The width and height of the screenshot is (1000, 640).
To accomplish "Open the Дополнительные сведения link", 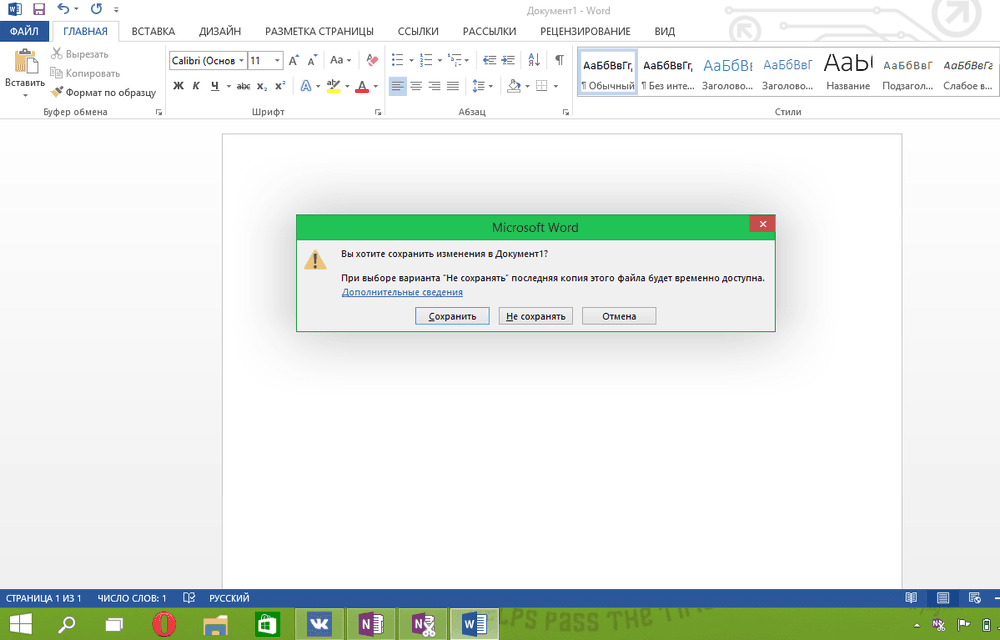I will pyautogui.click(x=402, y=292).
